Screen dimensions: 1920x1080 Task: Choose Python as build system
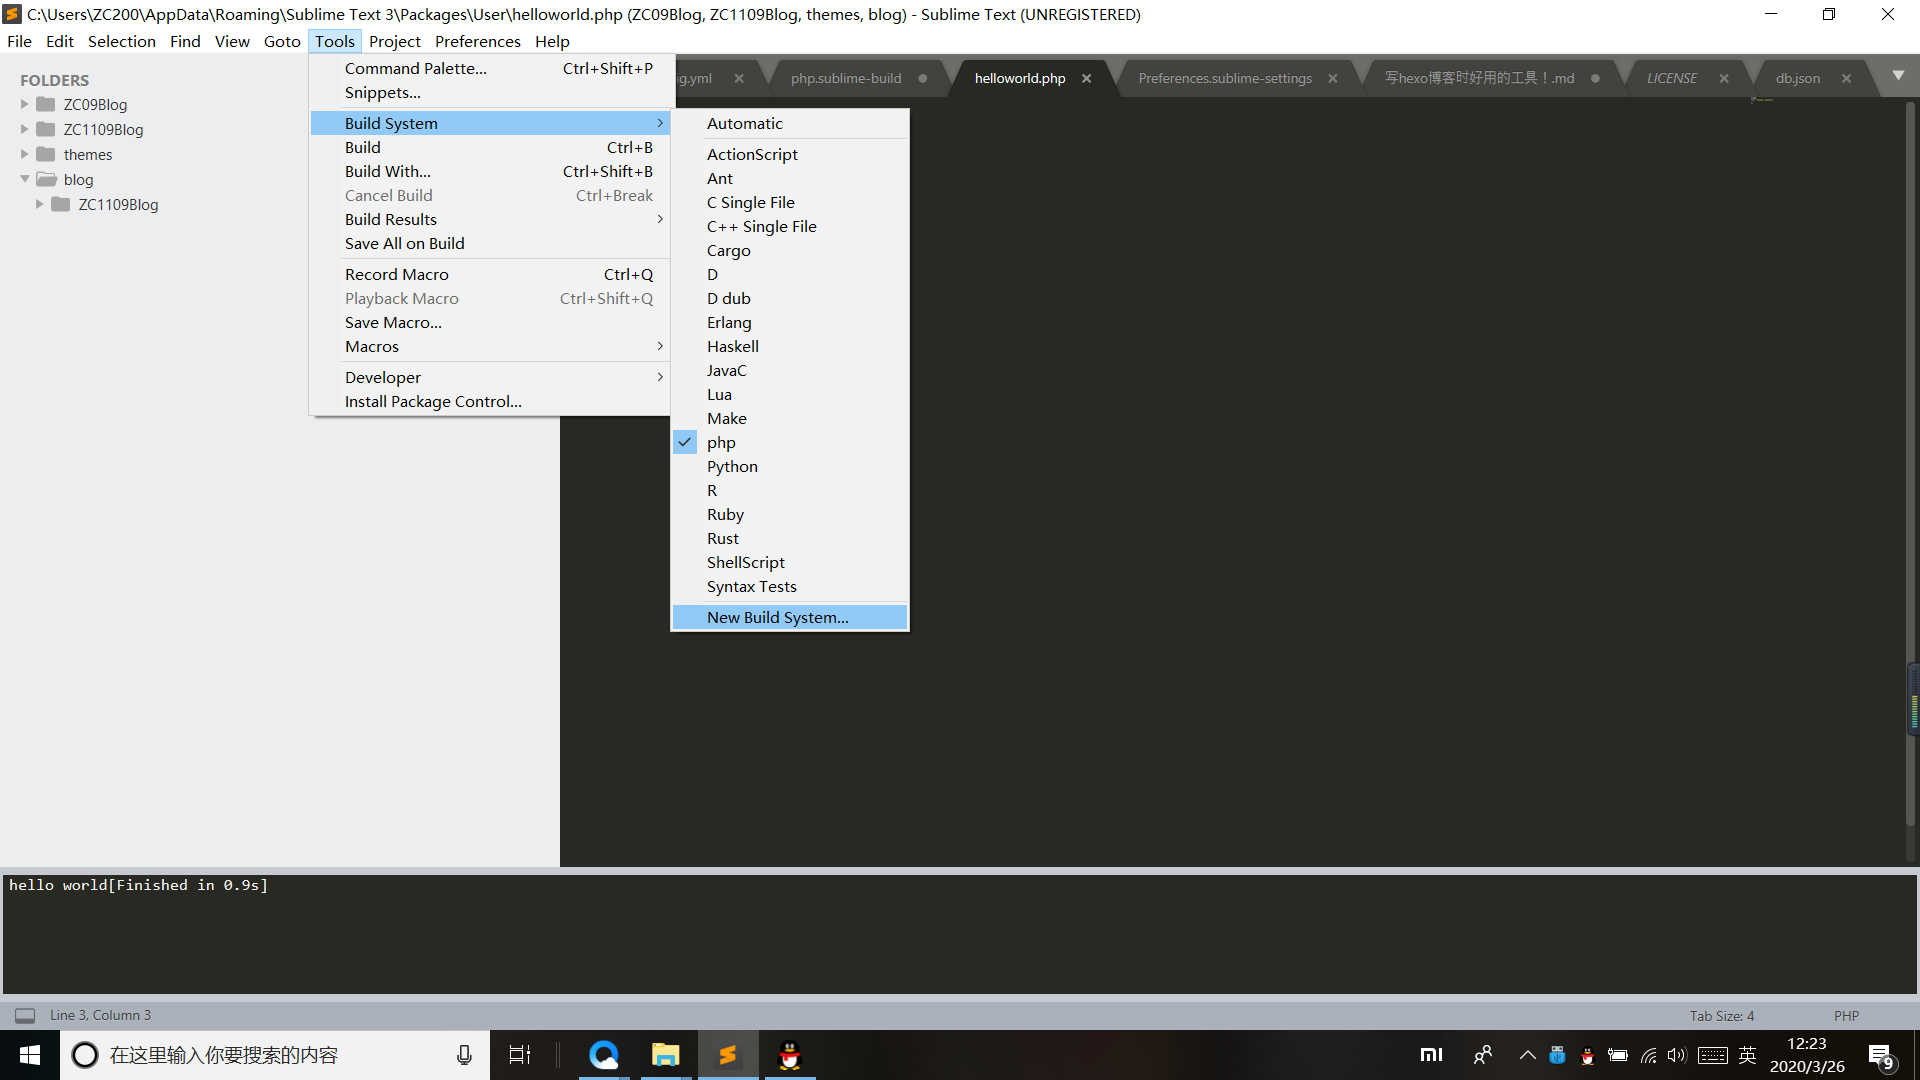coord(732,466)
